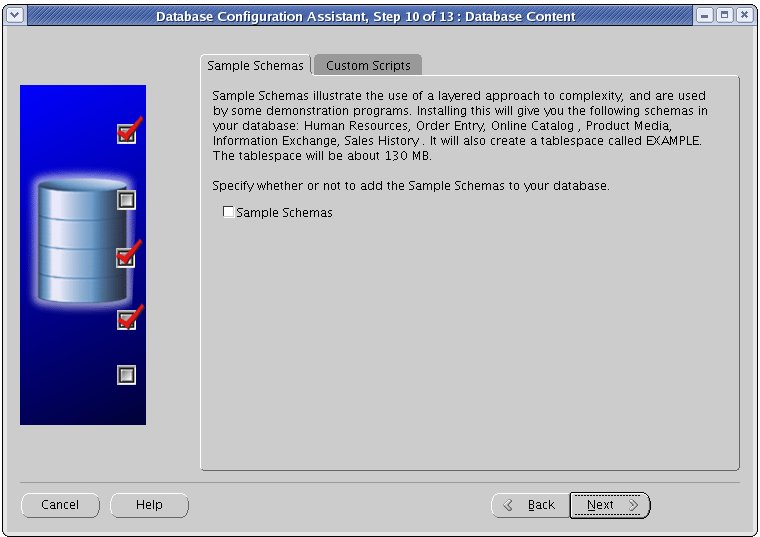Click the Database Configuration Assistant title bar
The width and height of the screenshot is (760, 537).
point(365,16)
